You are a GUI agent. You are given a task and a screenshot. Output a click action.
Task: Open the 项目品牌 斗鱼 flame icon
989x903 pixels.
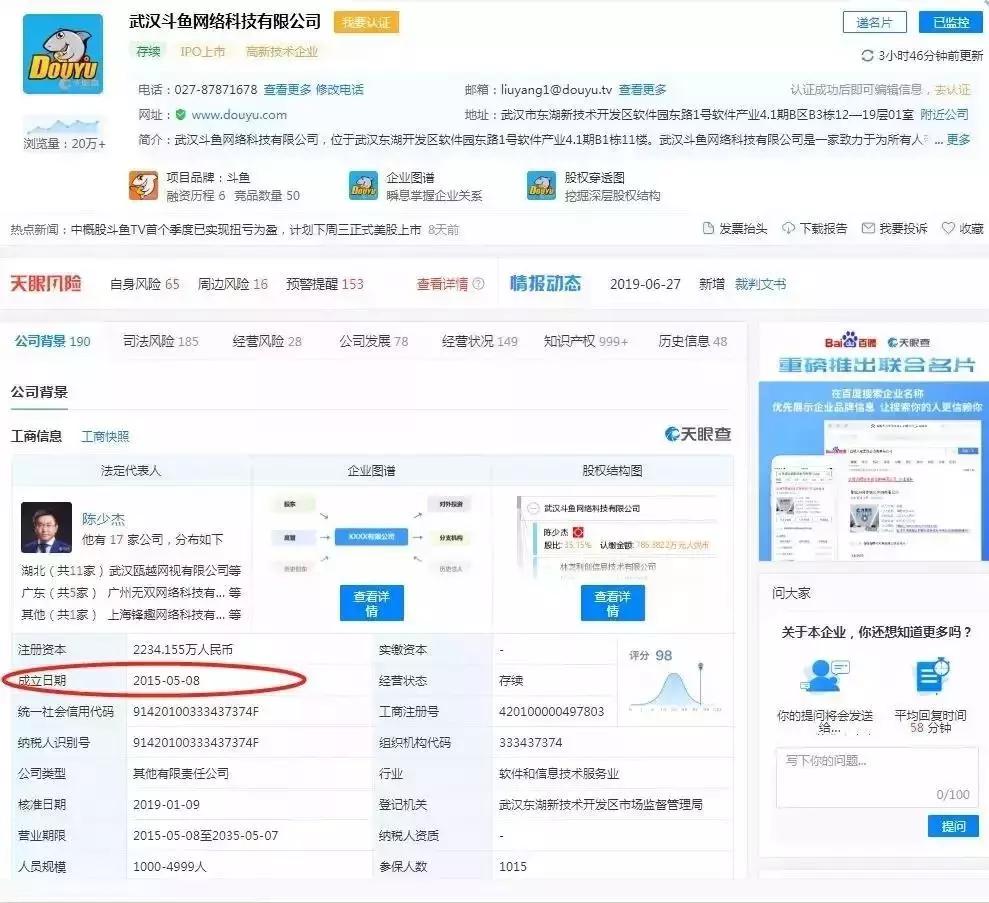coord(143,186)
